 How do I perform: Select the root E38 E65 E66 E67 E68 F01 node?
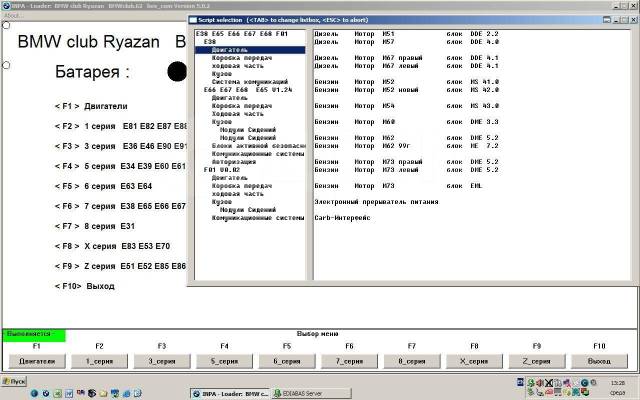pos(242,34)
